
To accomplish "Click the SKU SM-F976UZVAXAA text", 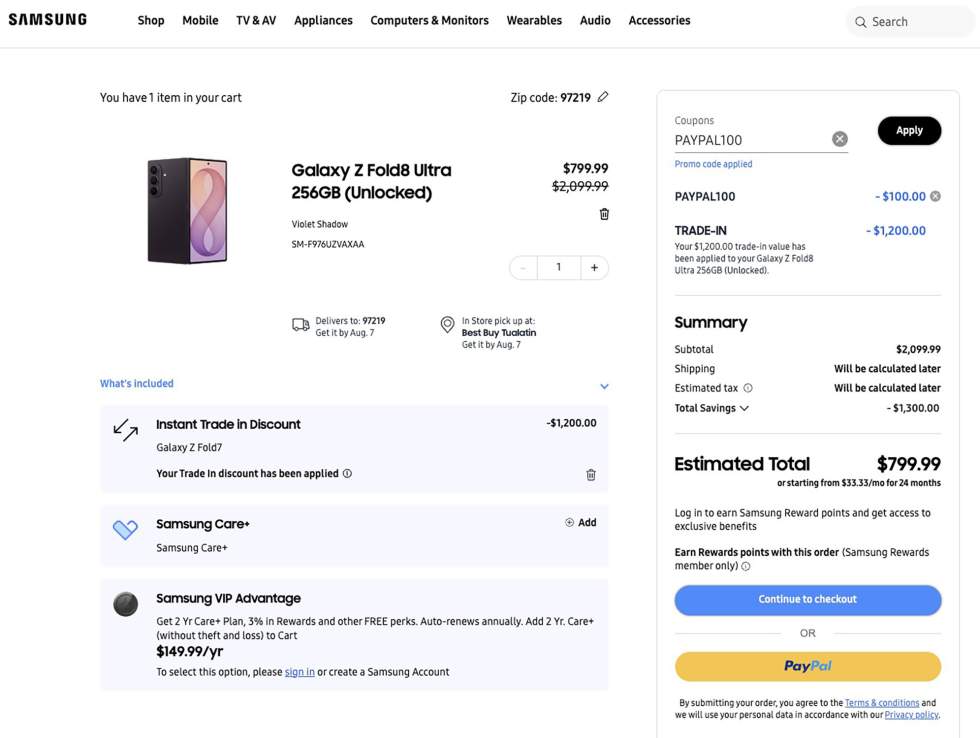I will tap(328, 244).
